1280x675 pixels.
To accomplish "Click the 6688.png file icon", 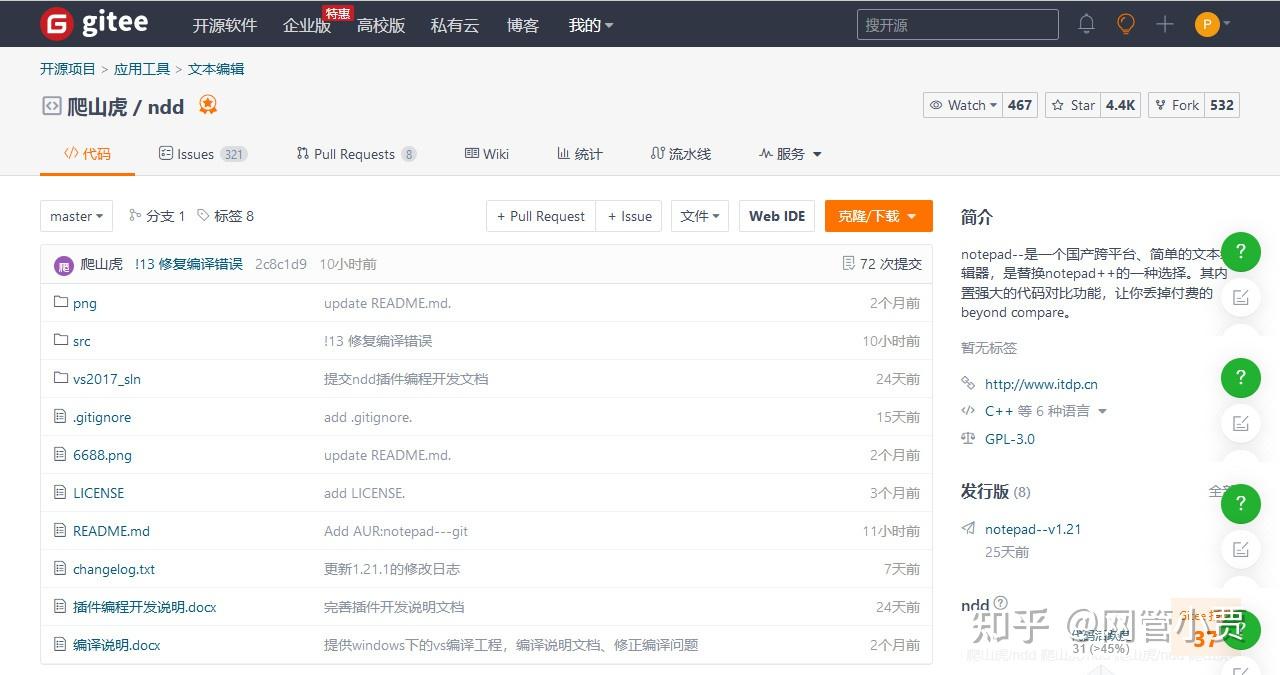I will tap(61, 454).
